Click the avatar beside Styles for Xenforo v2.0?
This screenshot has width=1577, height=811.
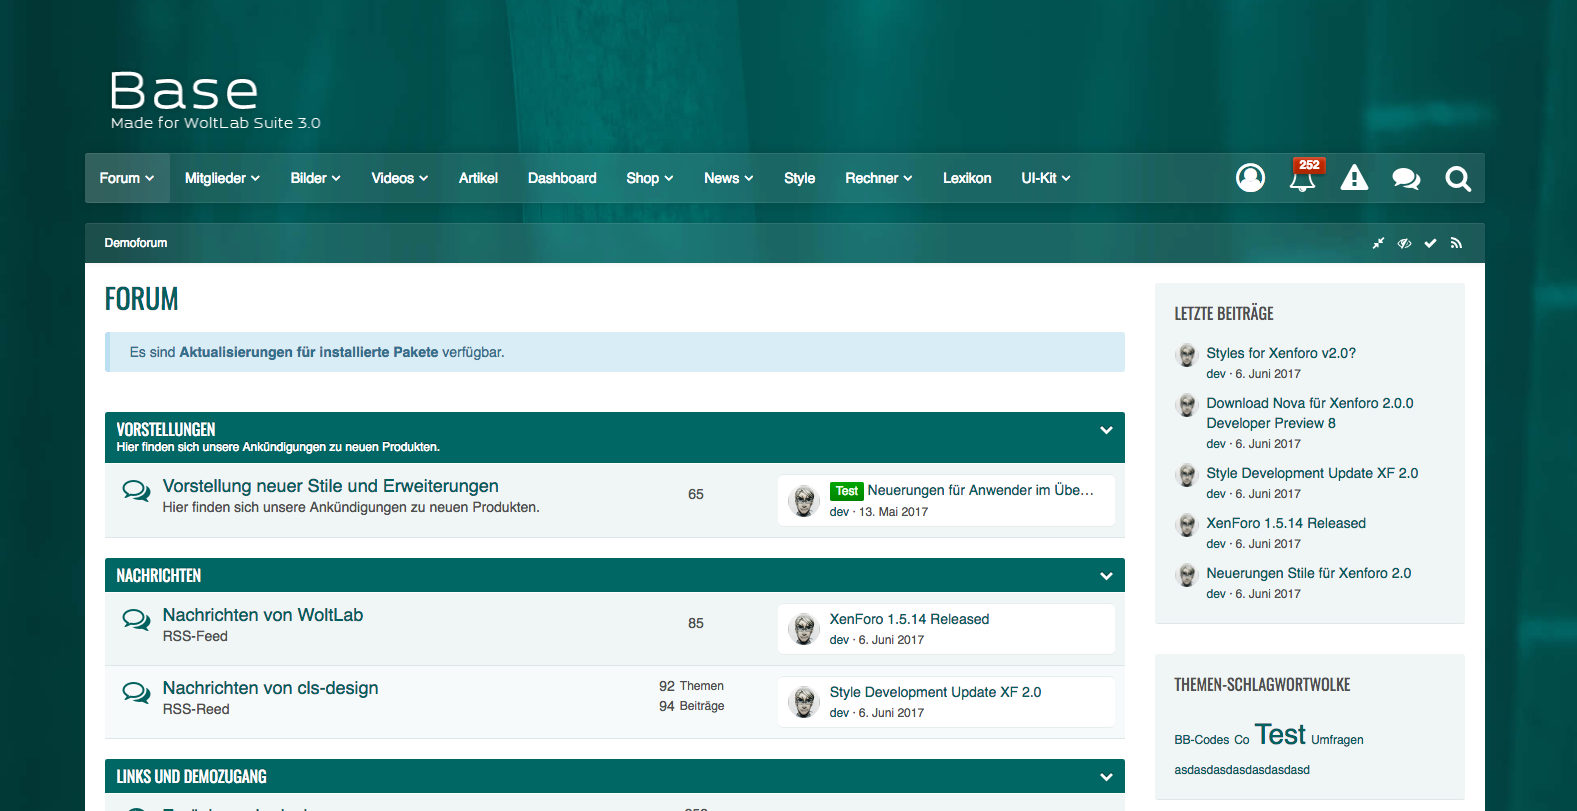(x=1187, y=355)
